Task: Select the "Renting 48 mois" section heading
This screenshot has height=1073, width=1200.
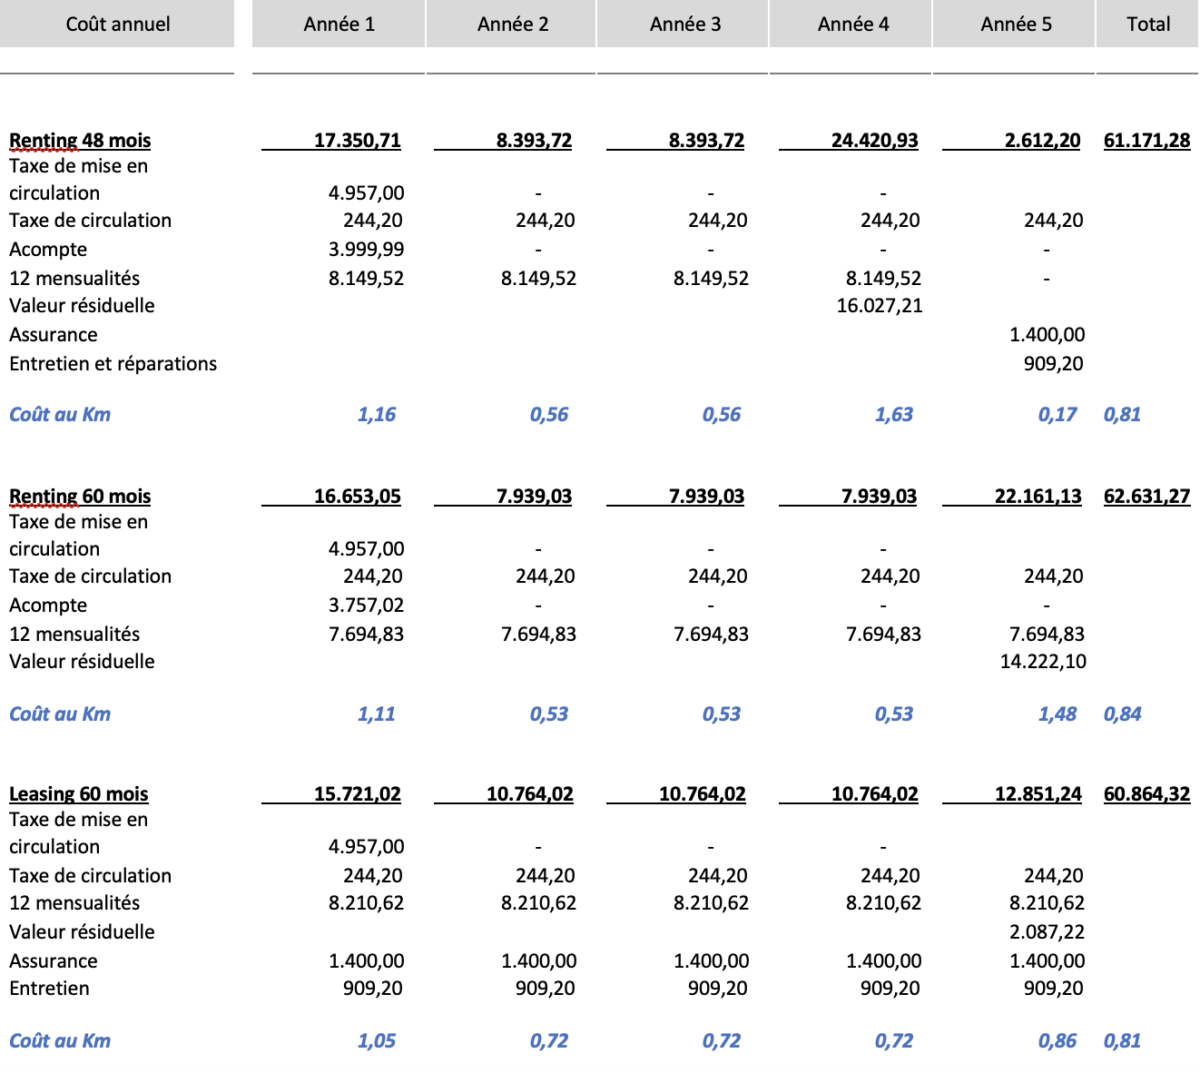Action: [x=80, y=140]
